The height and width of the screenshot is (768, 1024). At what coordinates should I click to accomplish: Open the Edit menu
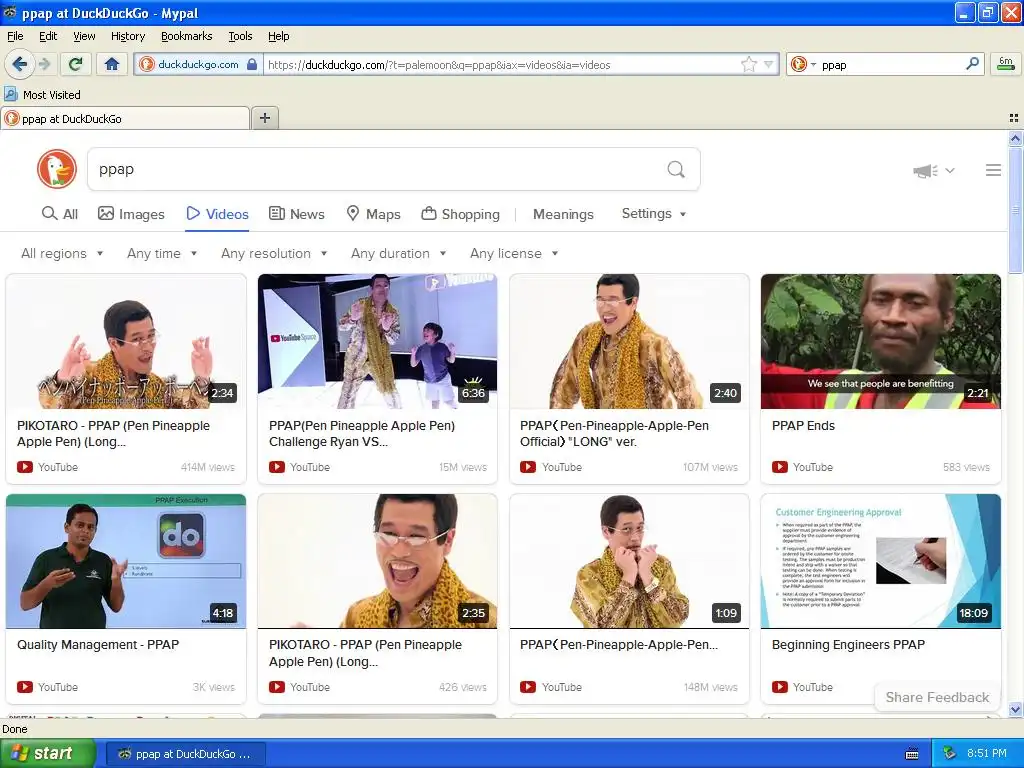(x=48, y=36)
